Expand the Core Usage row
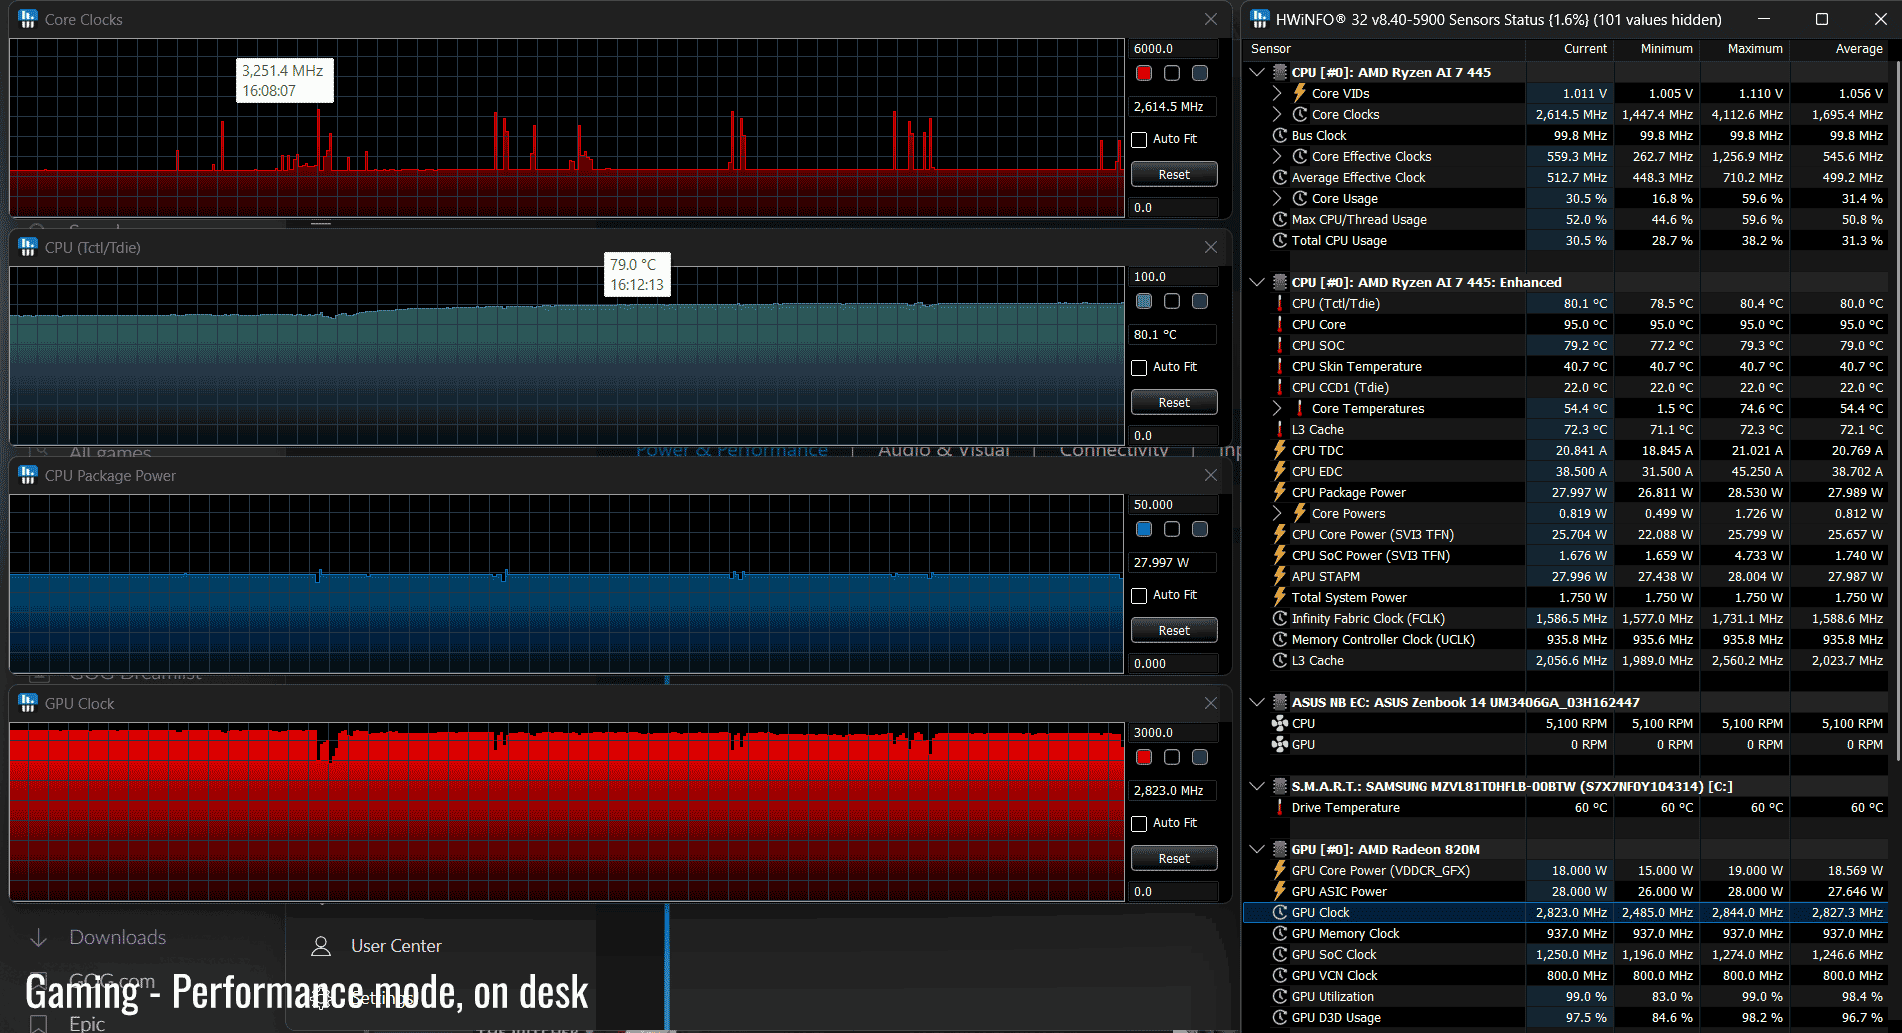 [x=1277, y=198]
